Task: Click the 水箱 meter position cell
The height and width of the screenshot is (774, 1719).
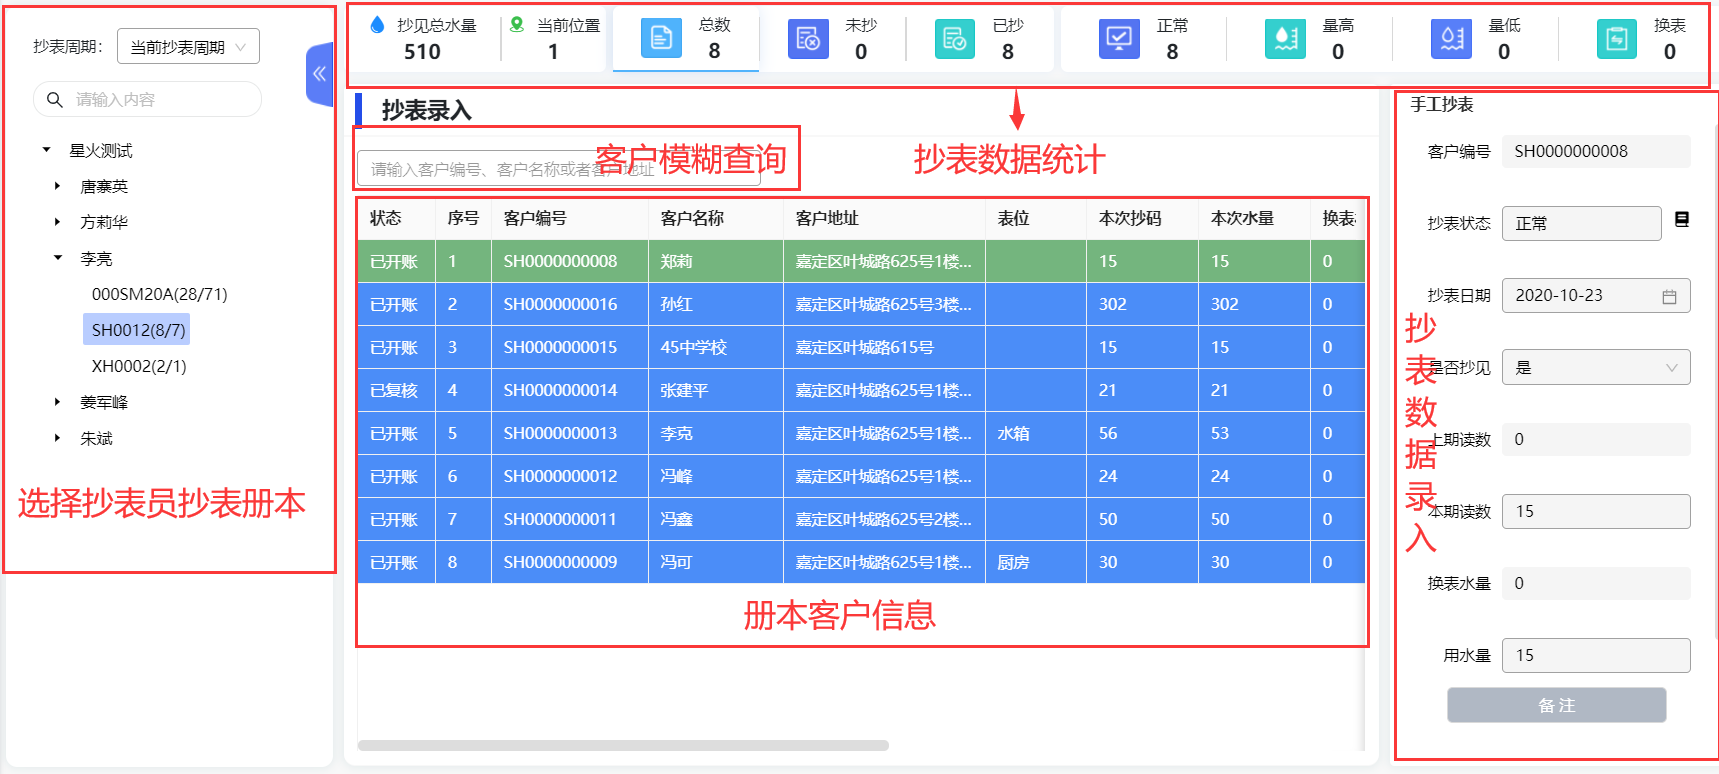Action: coord(1036,433)
